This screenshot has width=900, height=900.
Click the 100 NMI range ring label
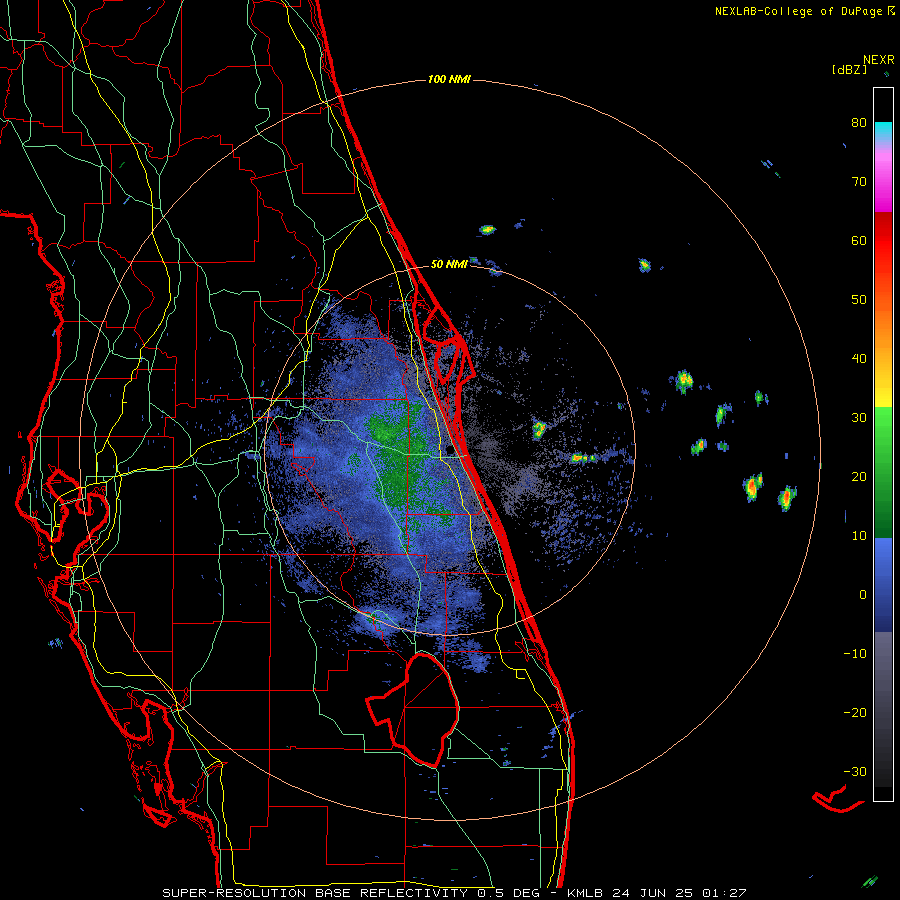click(449, 79)
